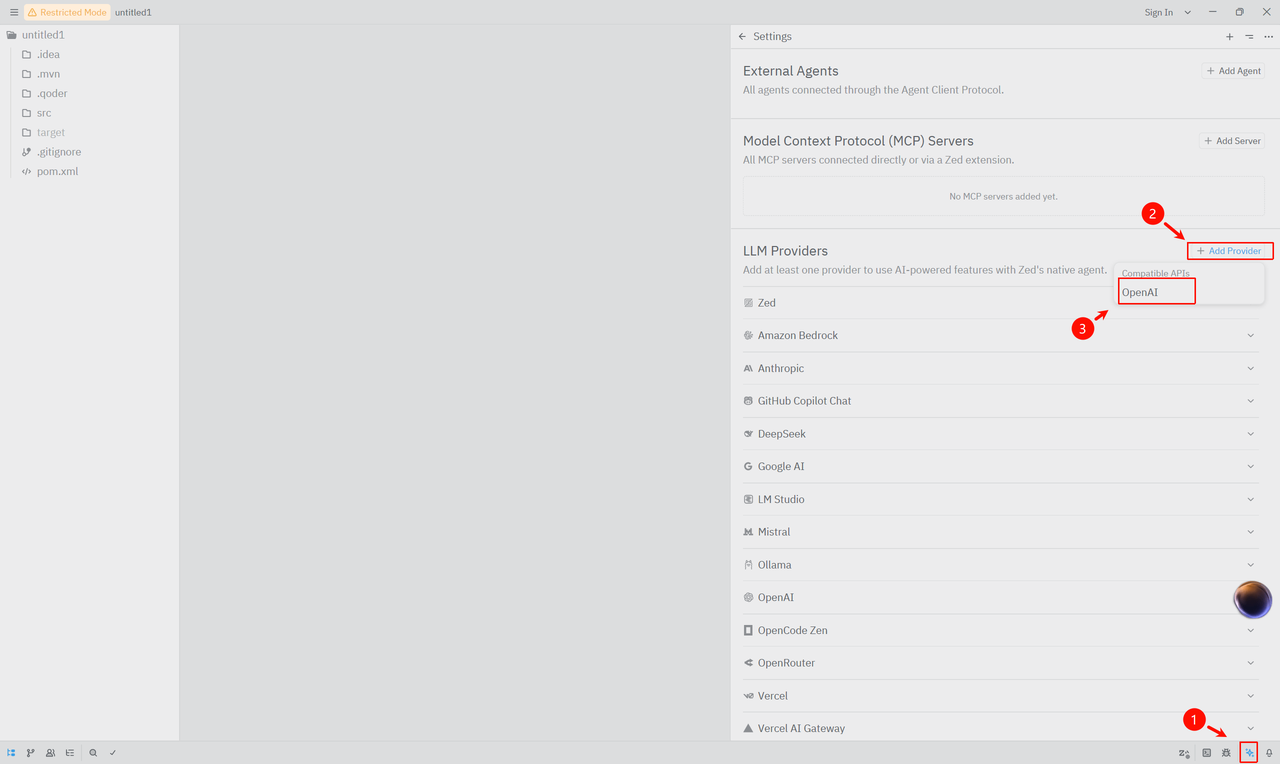This screenshot has height=764, width=1280.
Task: Open project search magnifier icon
Action: coord(93,753)
